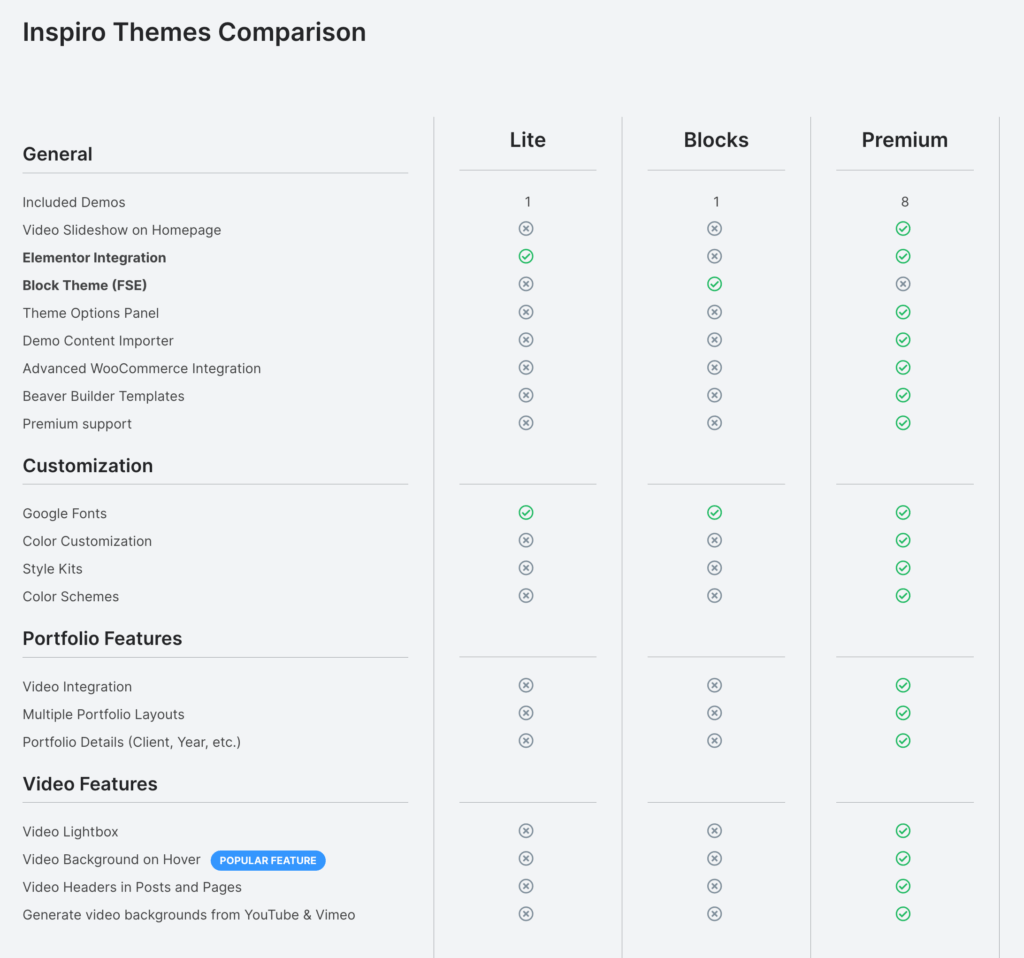Click the Elementor Integration checkmark under Lite
This screenshot has height=958, width=1024.
tap(526, 257)
